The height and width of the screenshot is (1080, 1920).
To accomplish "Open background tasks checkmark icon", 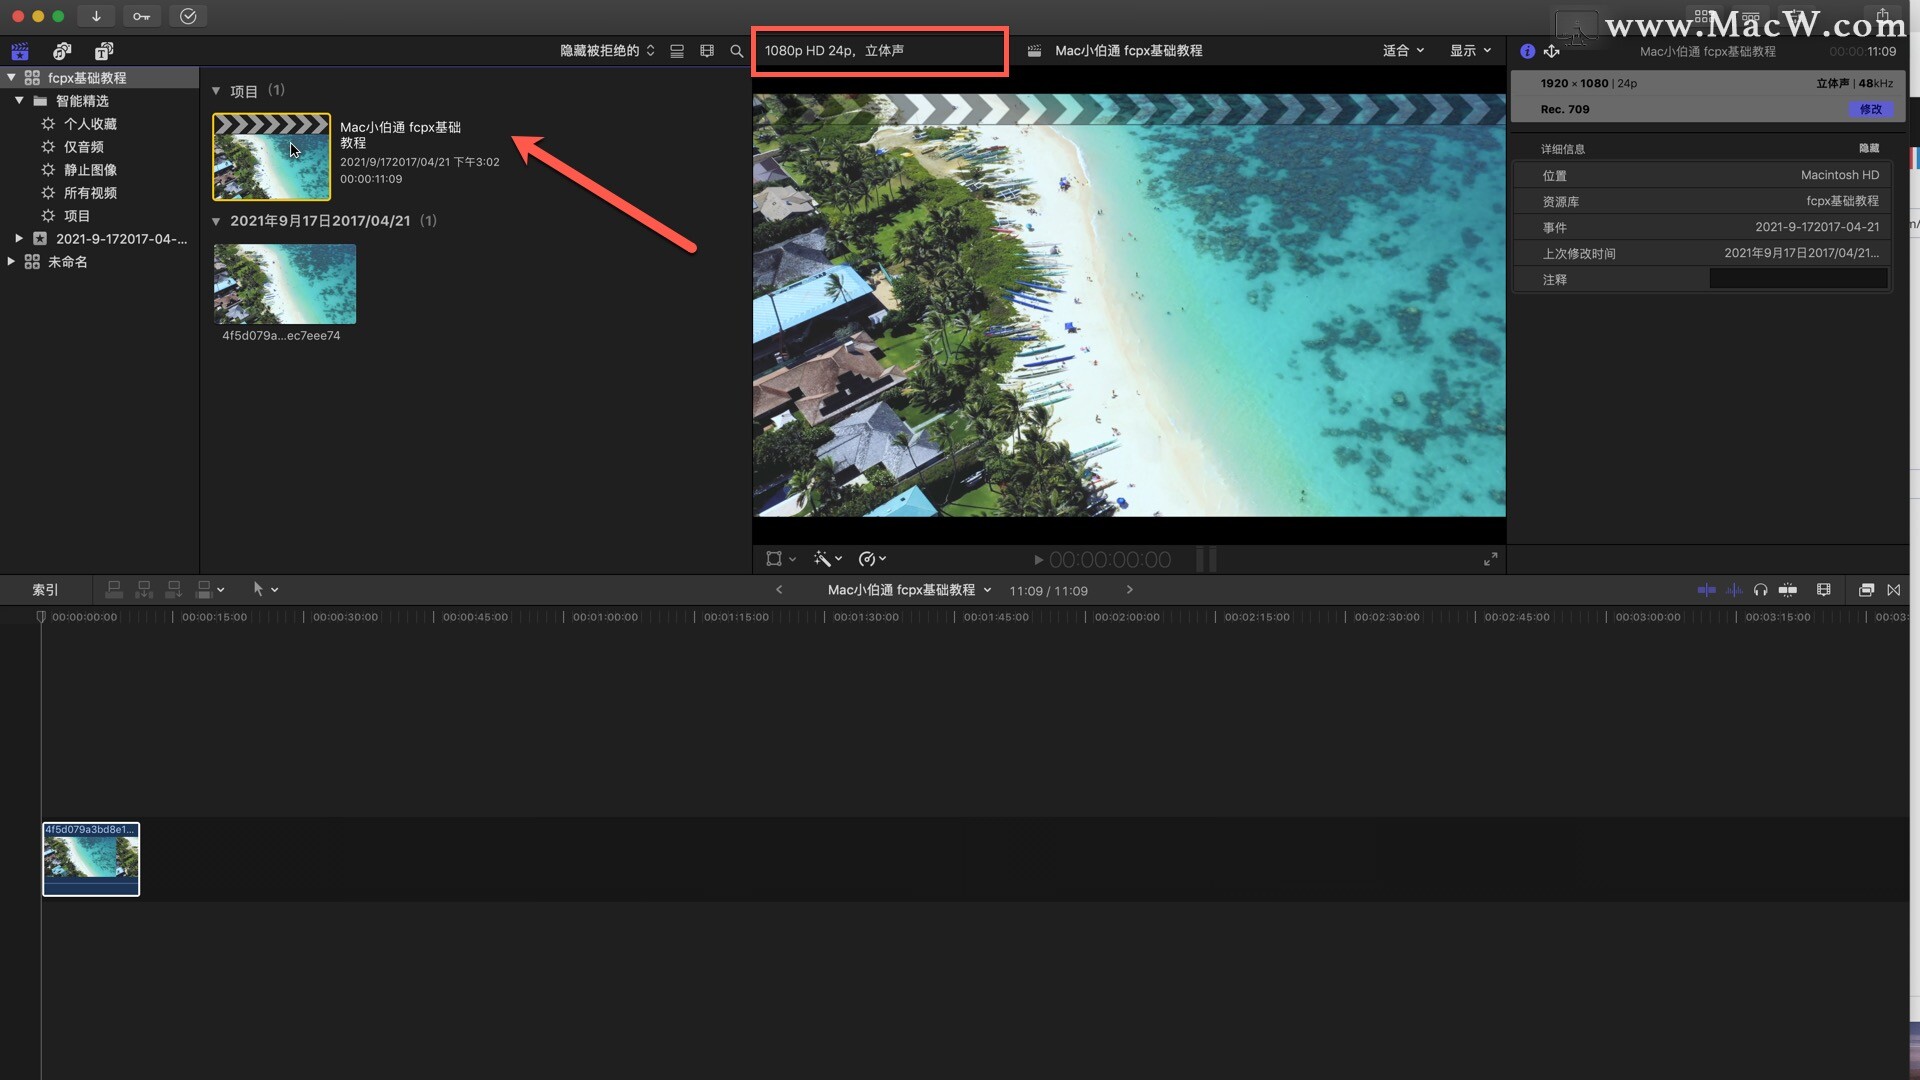I will click(x=188, y=16).
